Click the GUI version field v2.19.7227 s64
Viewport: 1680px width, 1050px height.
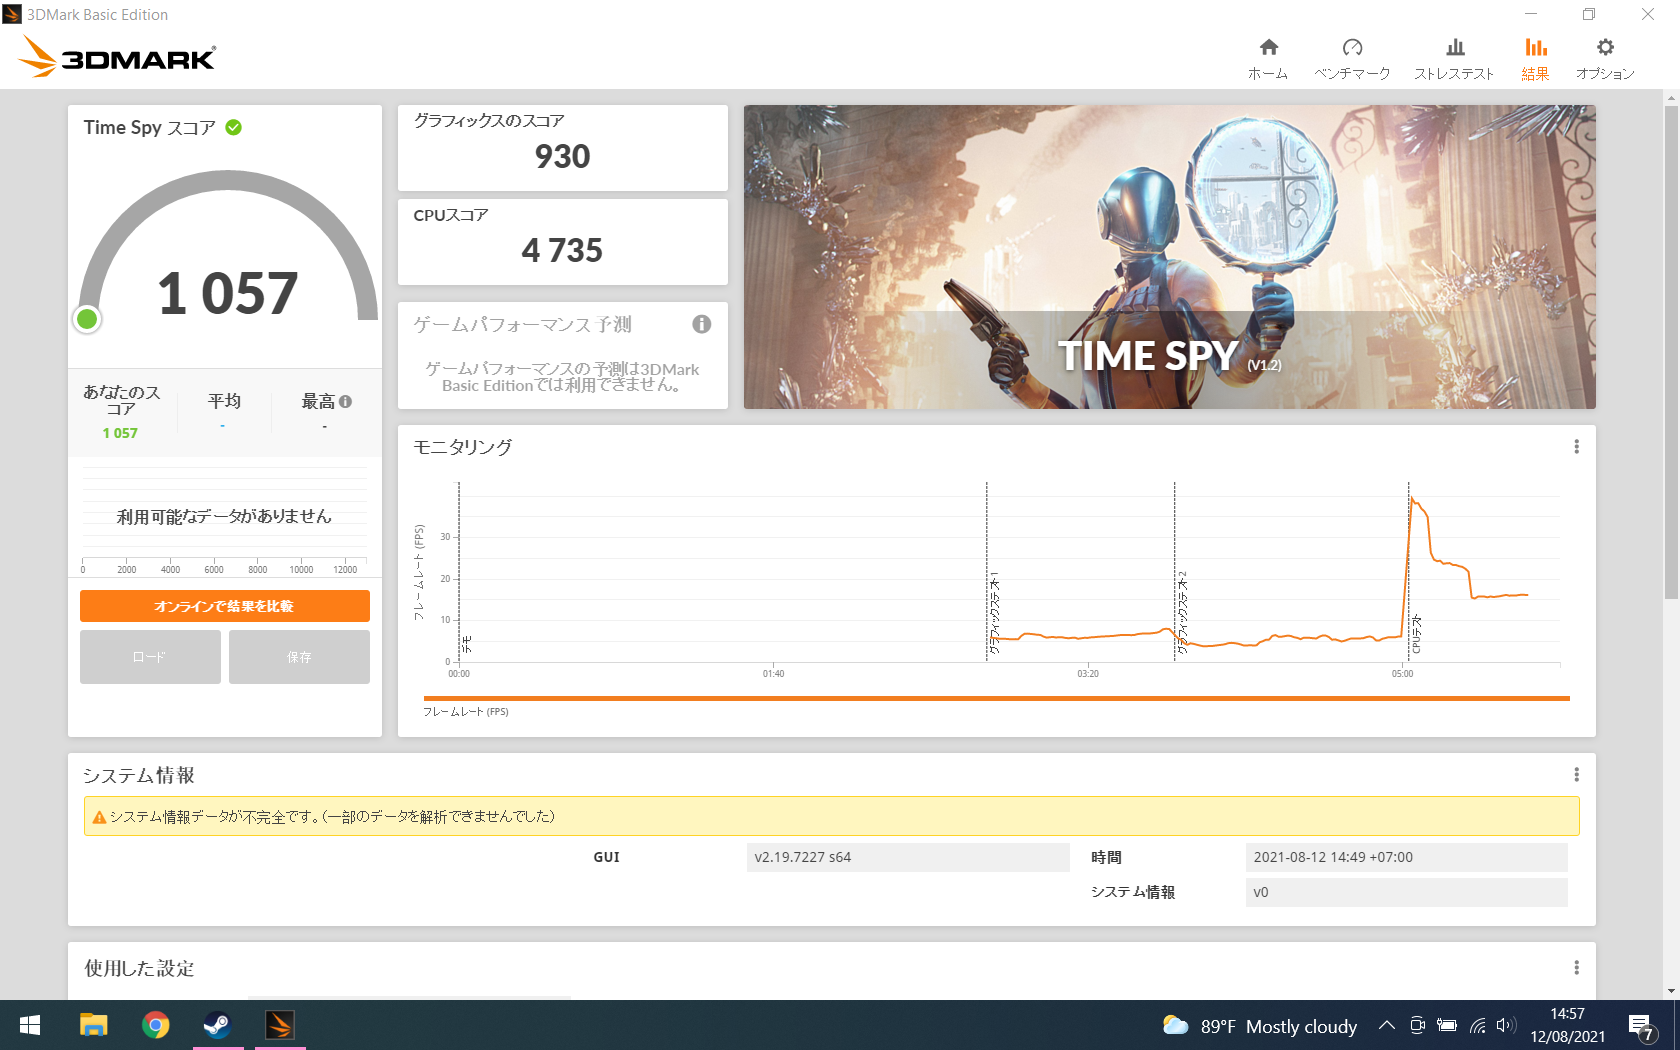pyautogui.click(x=908, y=857)
